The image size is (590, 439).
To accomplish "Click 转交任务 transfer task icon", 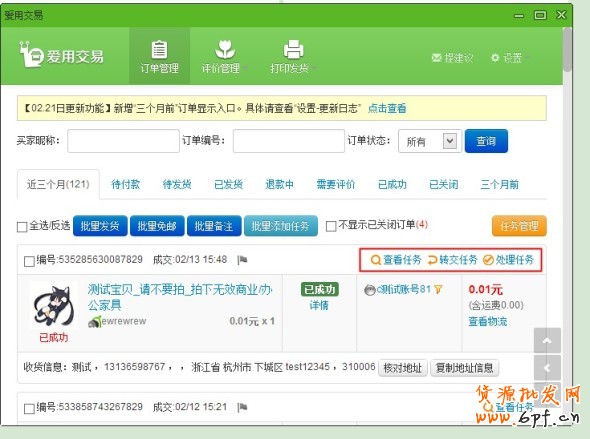I will [433, 260].
